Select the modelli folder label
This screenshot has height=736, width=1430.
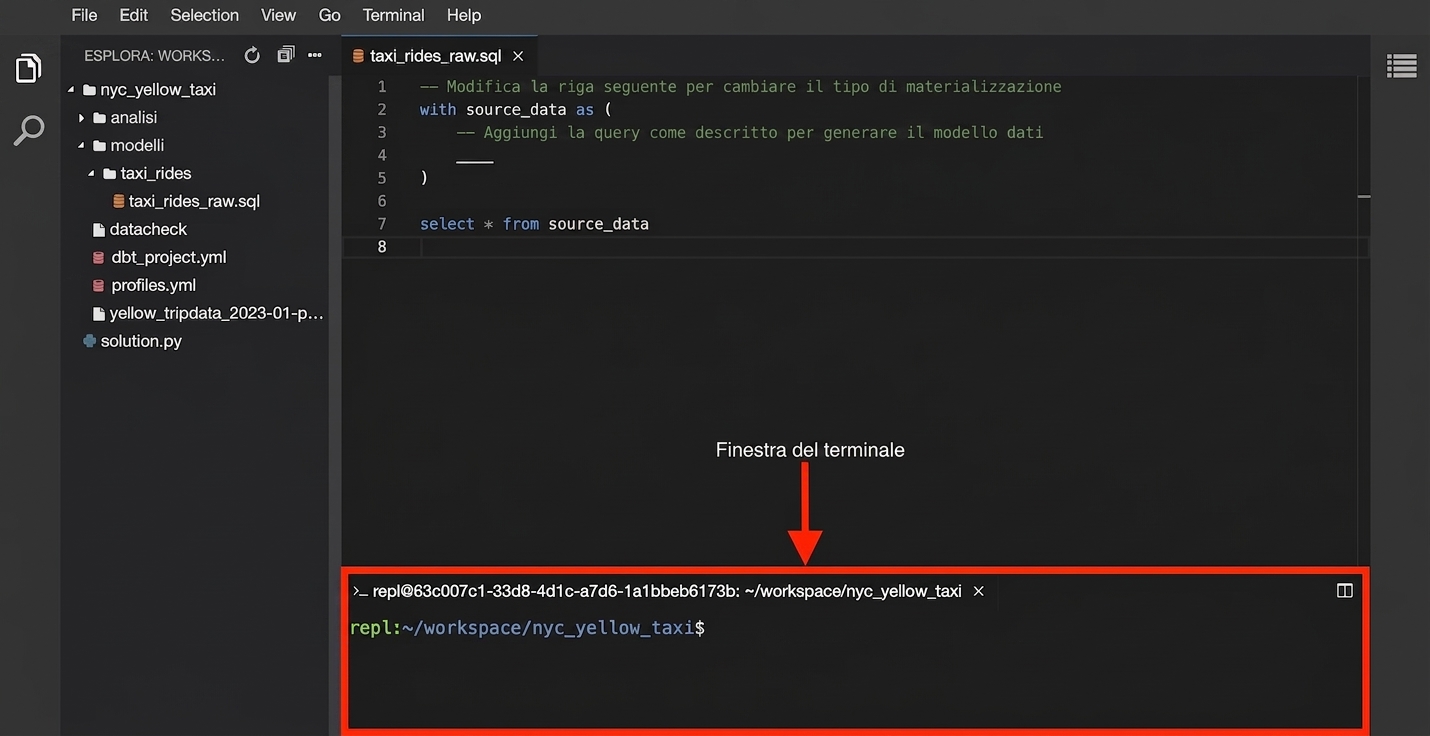pos(137,145)
